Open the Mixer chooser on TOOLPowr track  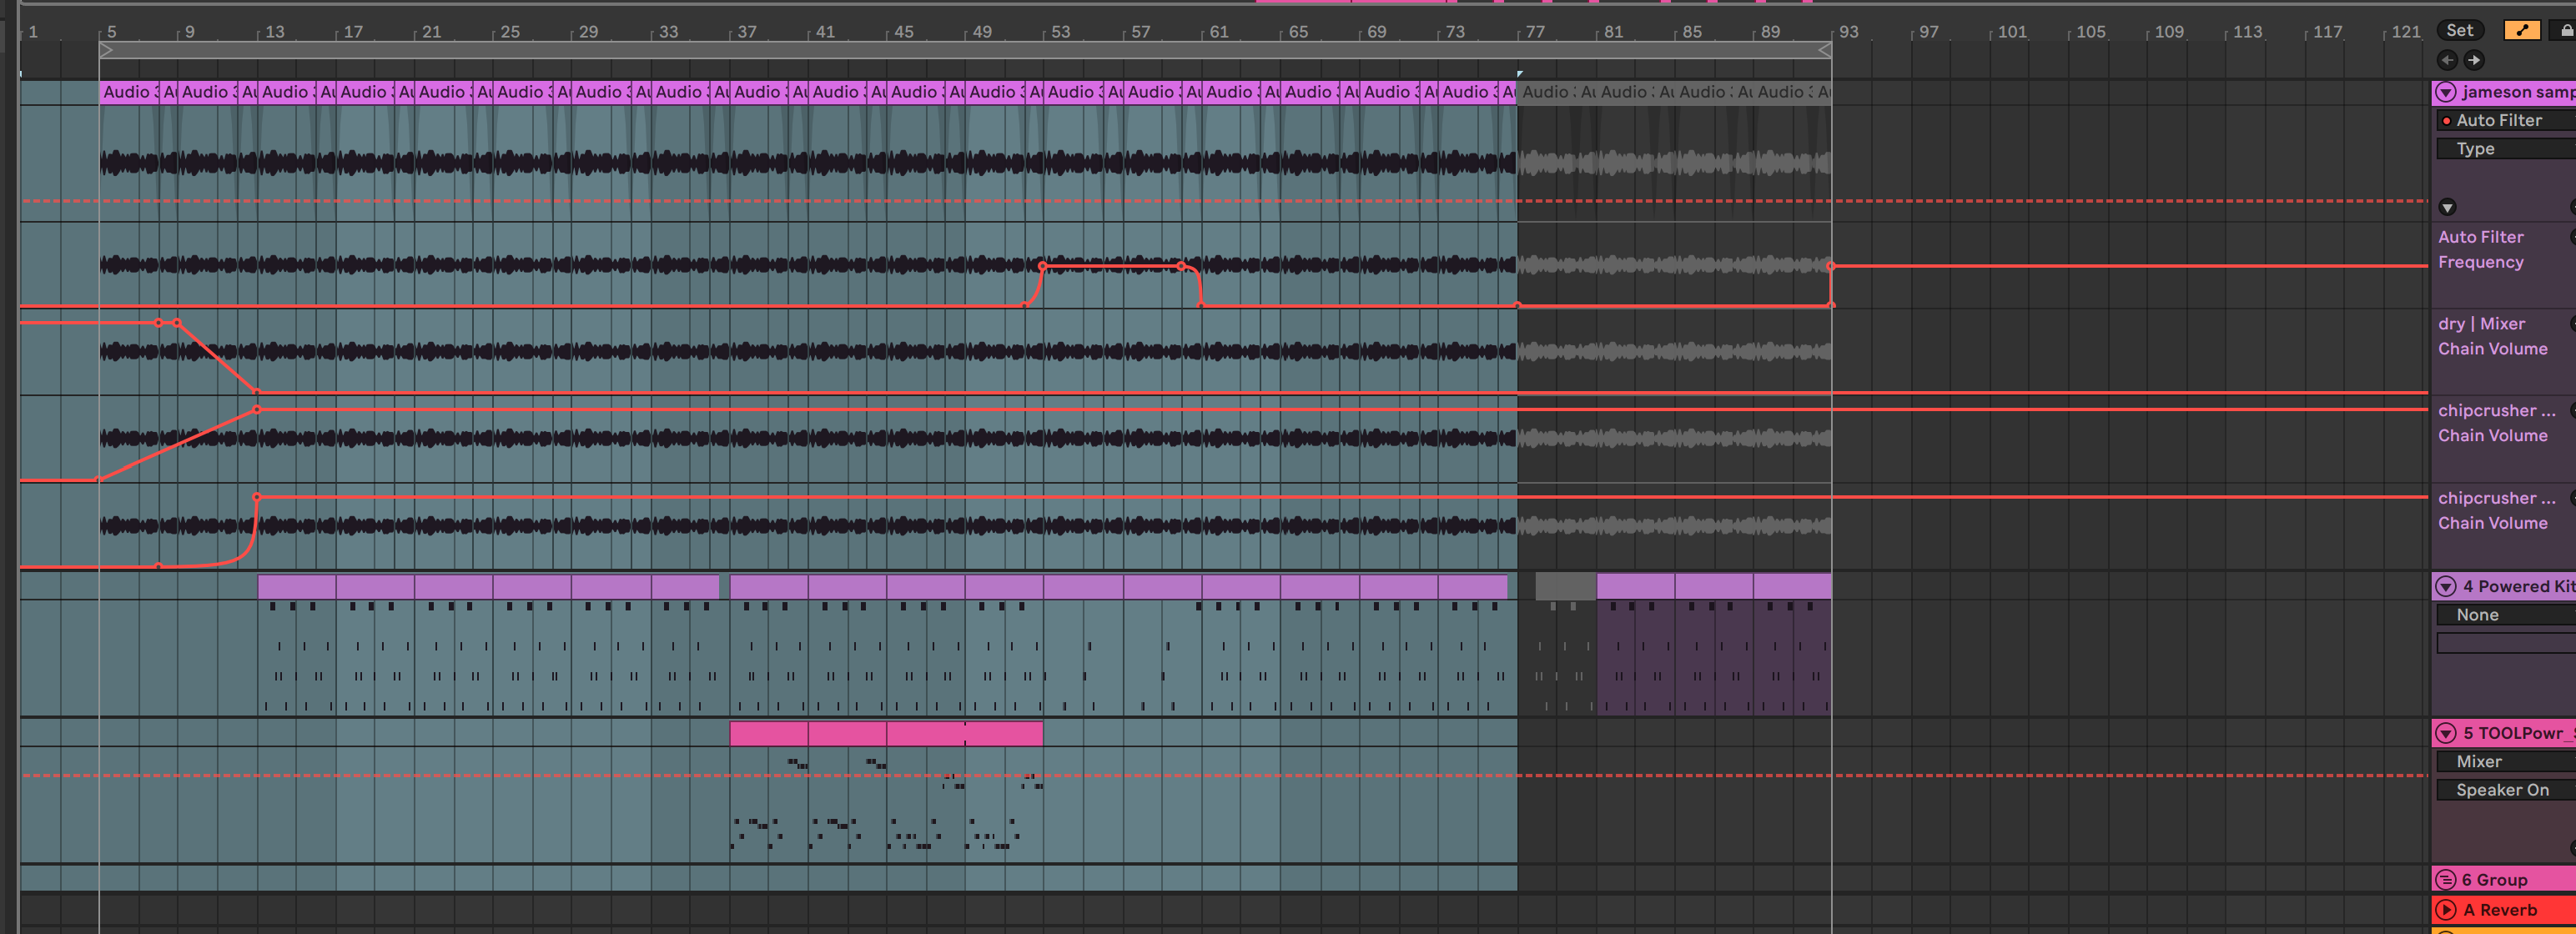click(2505, 761)
